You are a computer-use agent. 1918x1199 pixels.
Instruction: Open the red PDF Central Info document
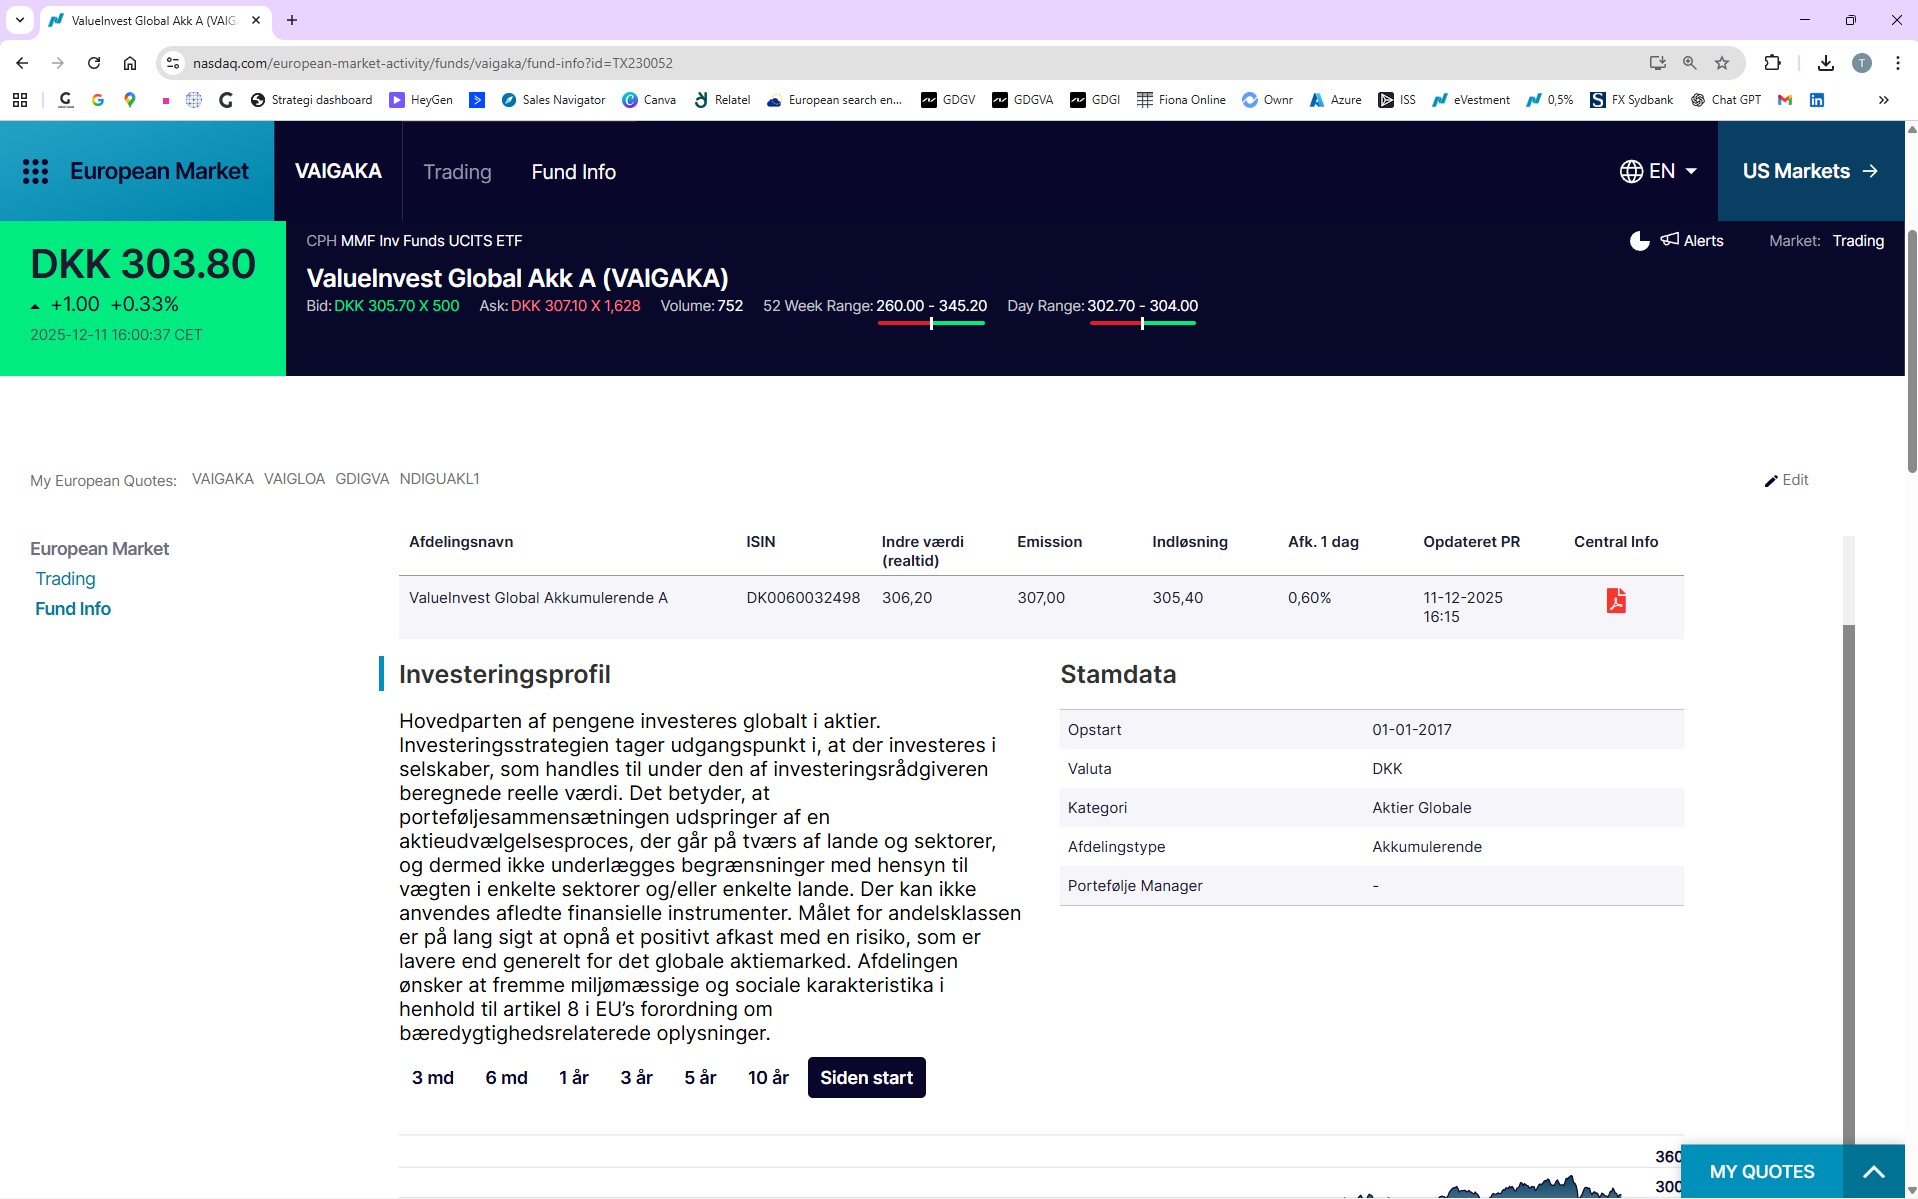point(1615,600)
